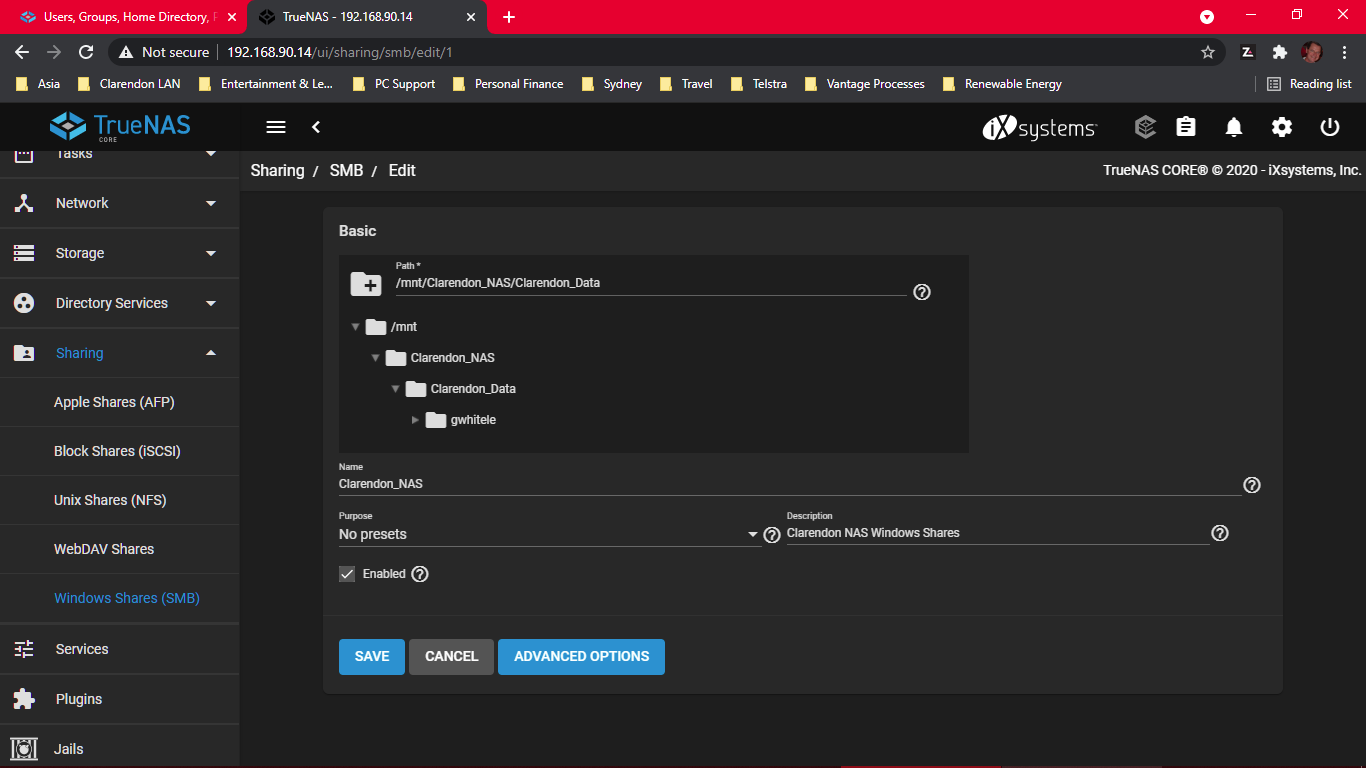Show help for the Name field
Screen dimensions: 1366x768
1252,485
